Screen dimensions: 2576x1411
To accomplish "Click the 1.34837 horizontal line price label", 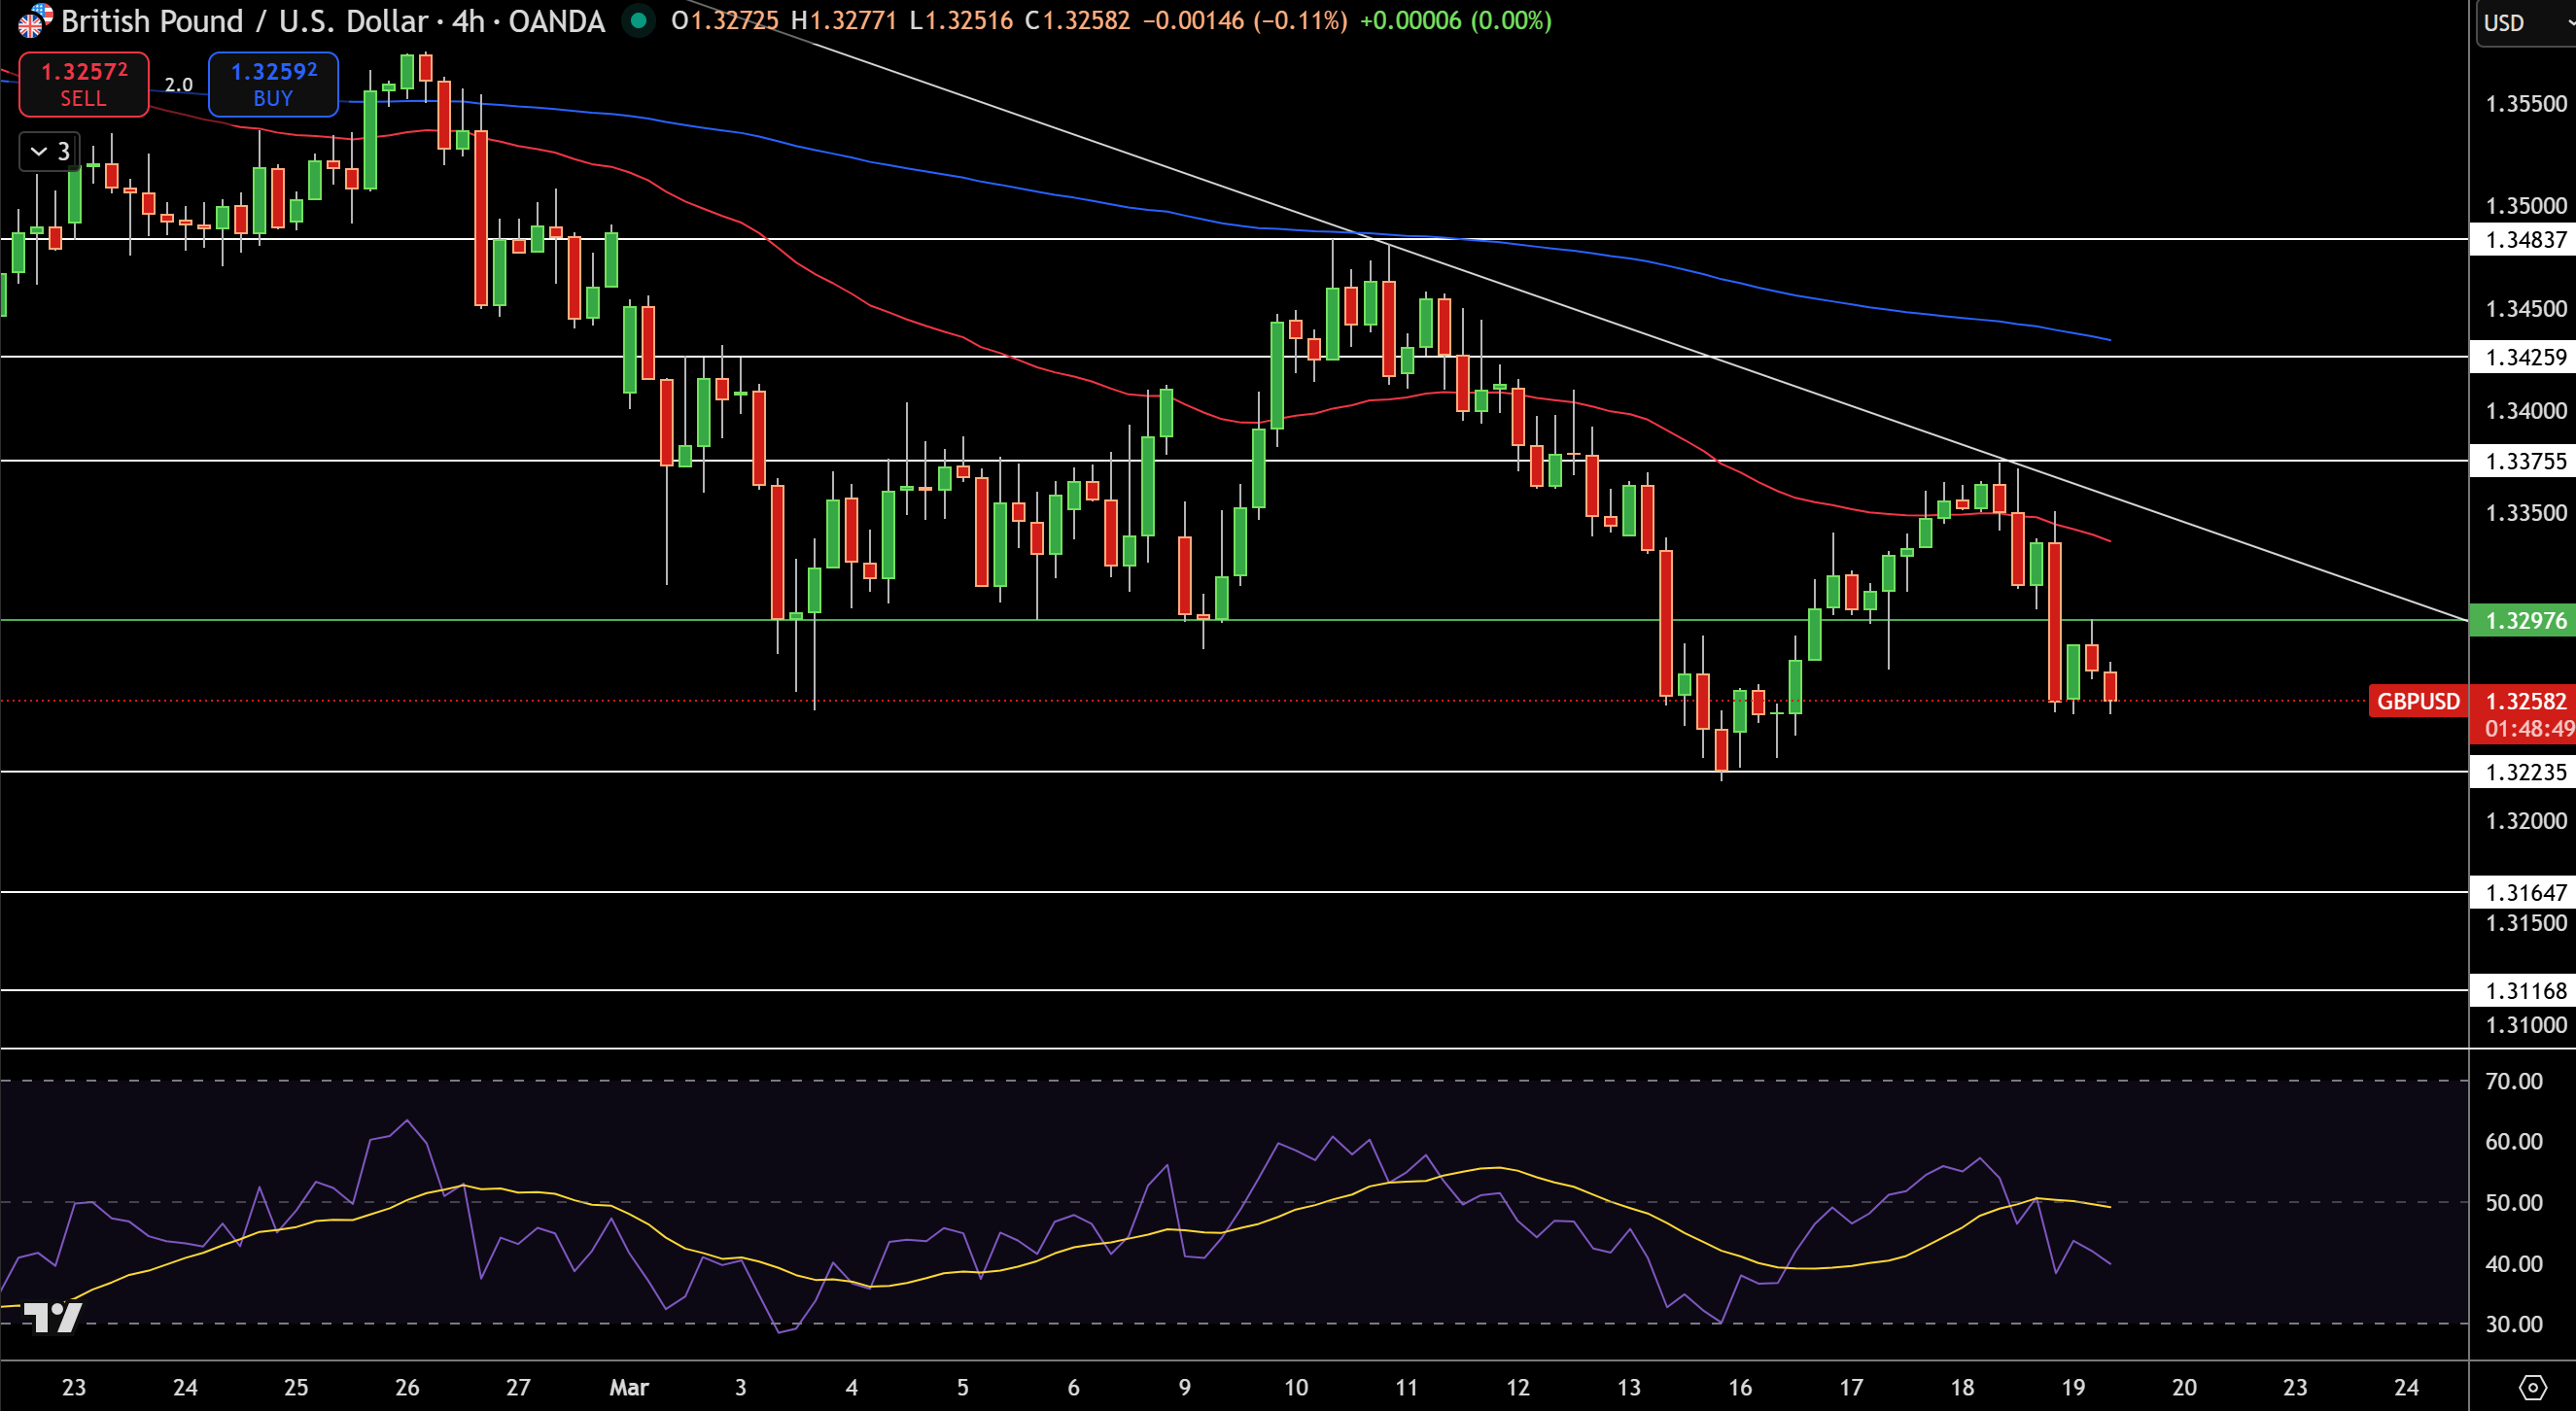I will click(x=2524, y=240).
